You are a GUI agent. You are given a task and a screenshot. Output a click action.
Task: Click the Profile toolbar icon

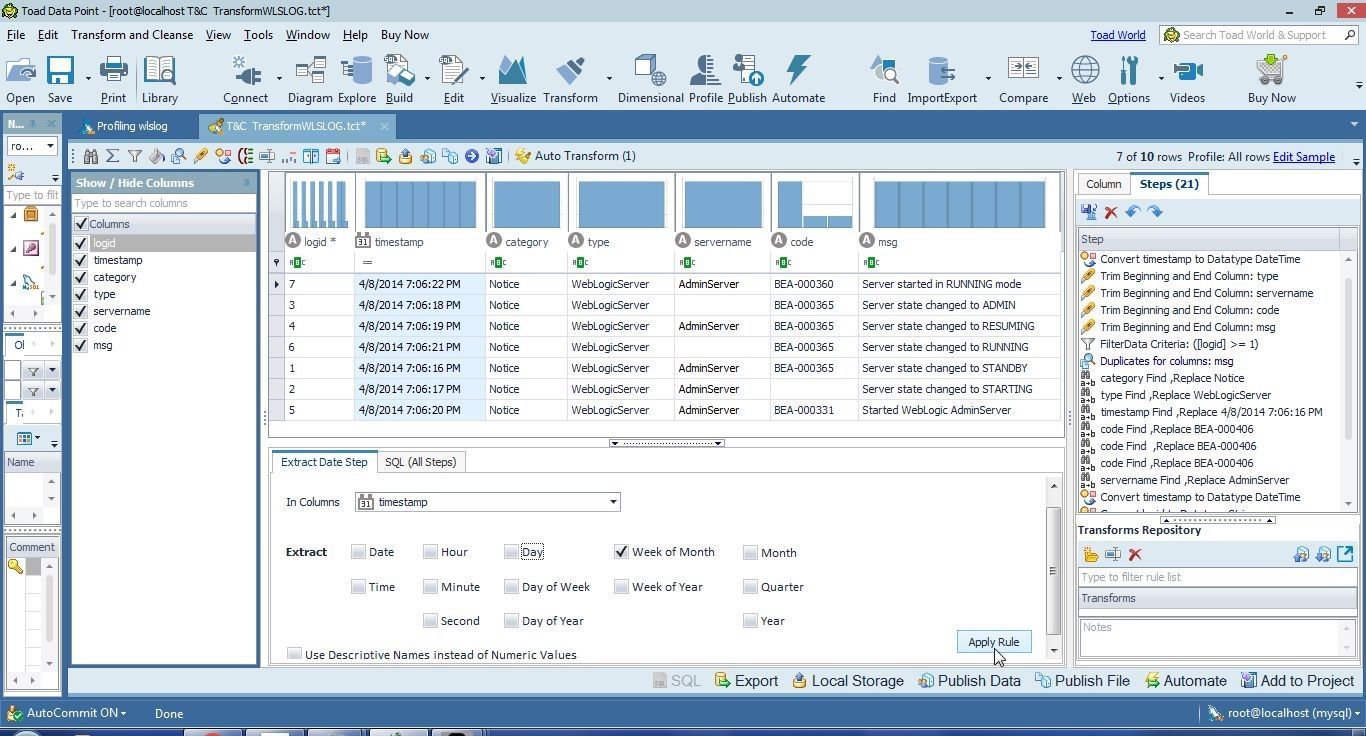(x=705, y=80)
